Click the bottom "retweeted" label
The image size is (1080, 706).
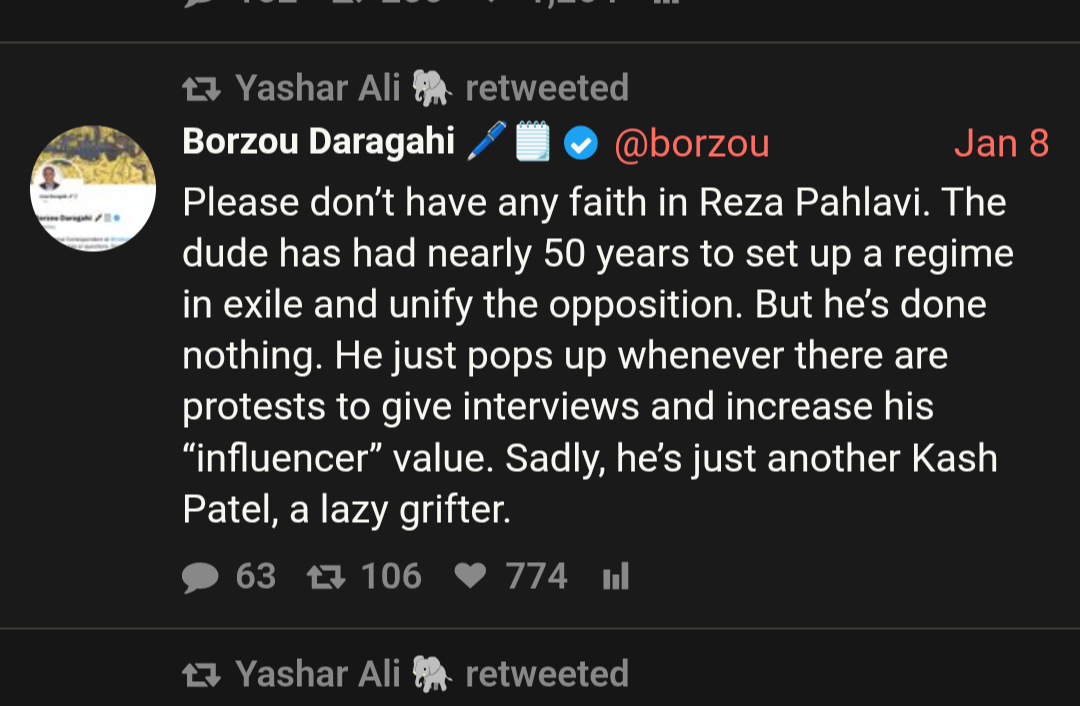pyautogui.click(x=547, y=674)
